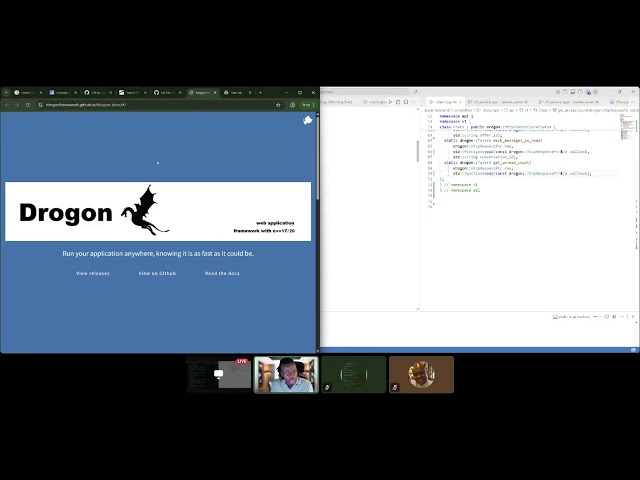Image resolution: width=640 pixels, height=480 pixels.
Task: Click the run icon in sidebar toolbar
Action: click(391, 102)
